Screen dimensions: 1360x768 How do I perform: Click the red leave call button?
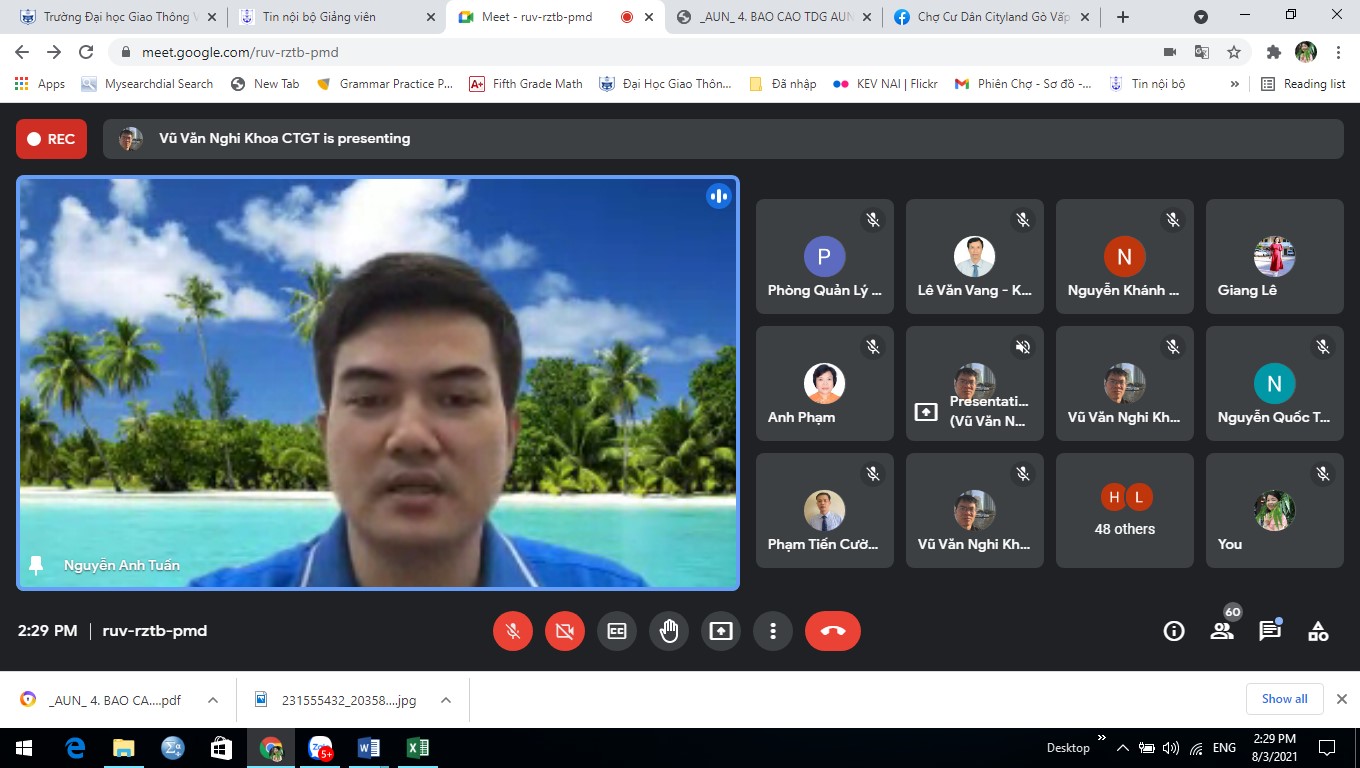832,631
